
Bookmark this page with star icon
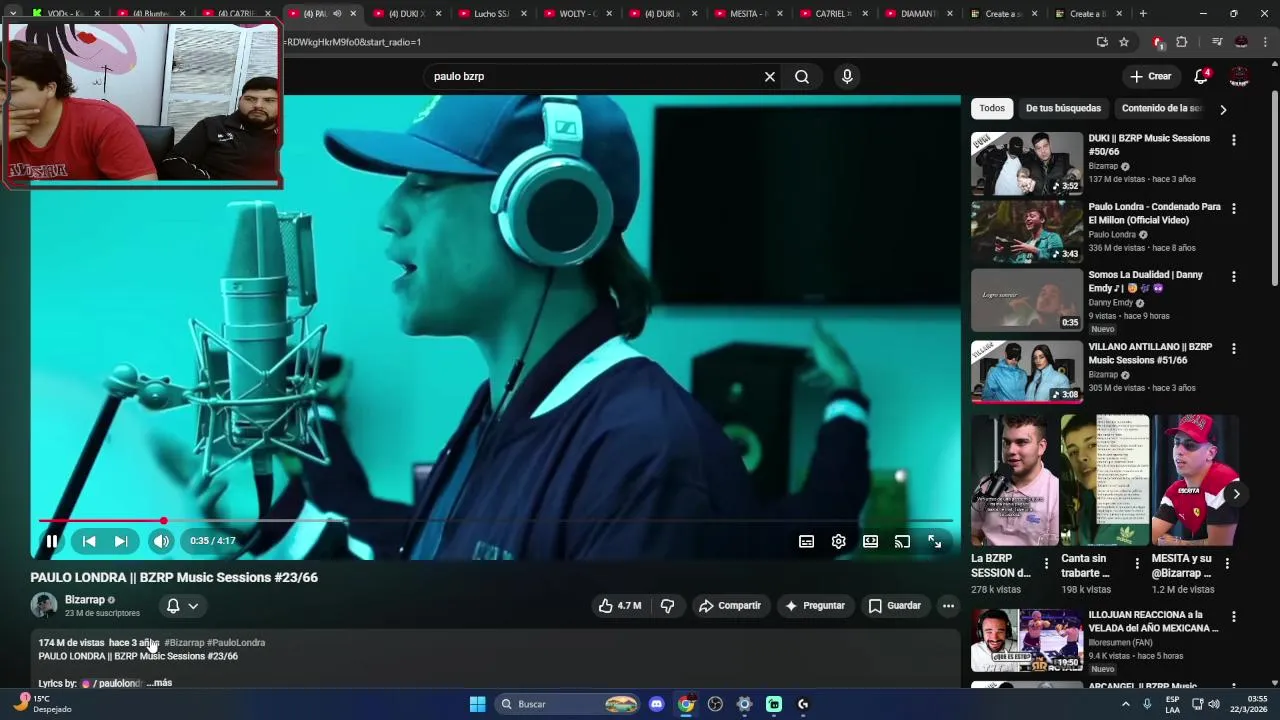tap(1124, 42)
